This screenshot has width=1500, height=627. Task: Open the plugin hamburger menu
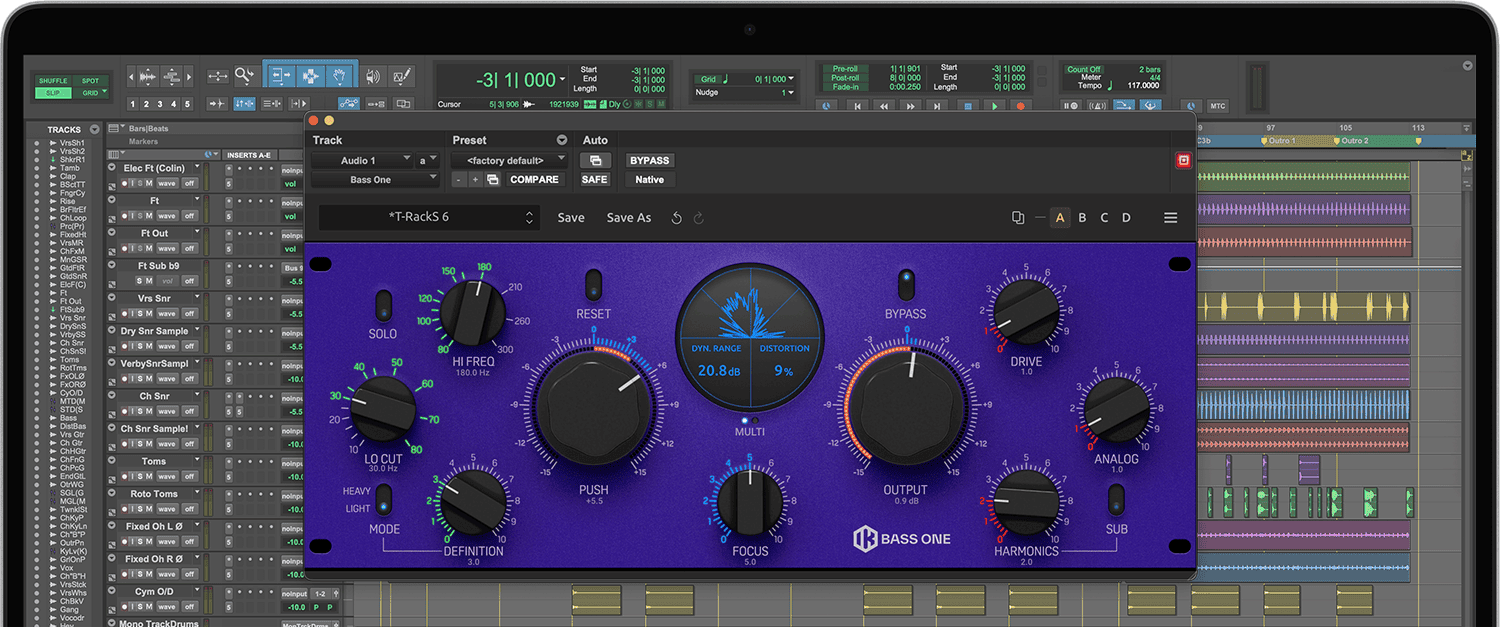tap(1170, 218)
